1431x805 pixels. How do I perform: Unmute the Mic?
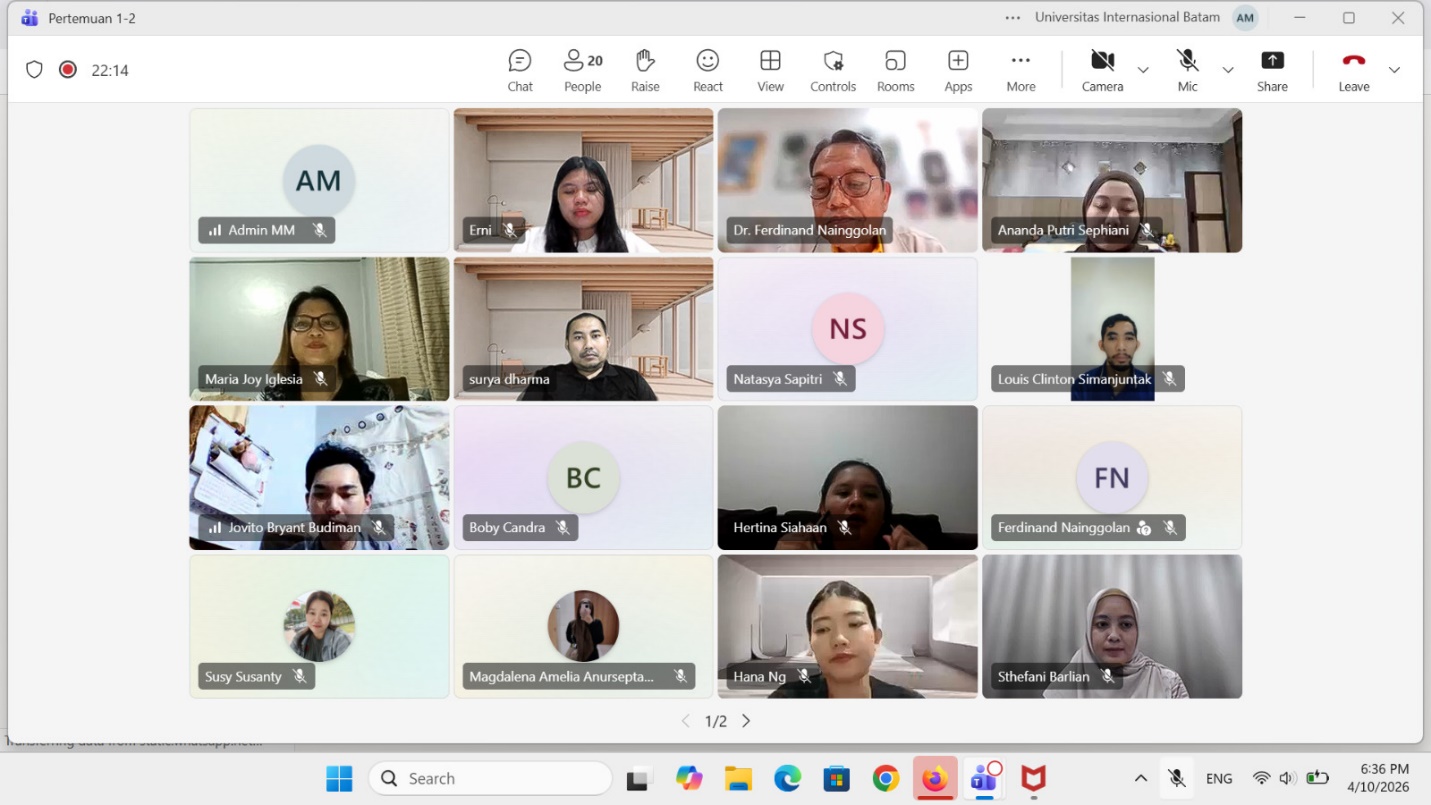pos(1187,70)
